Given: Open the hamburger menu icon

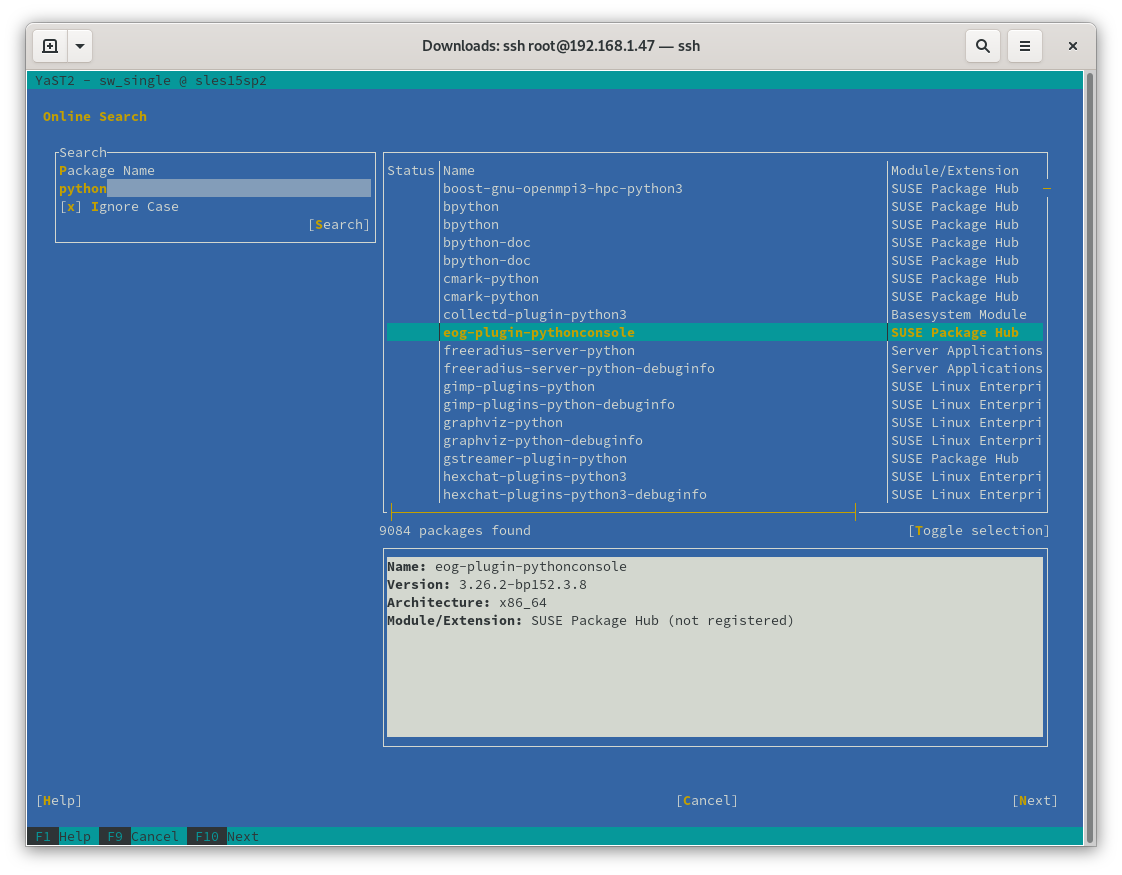Looking at the screenshot, I should [1024, 46].
